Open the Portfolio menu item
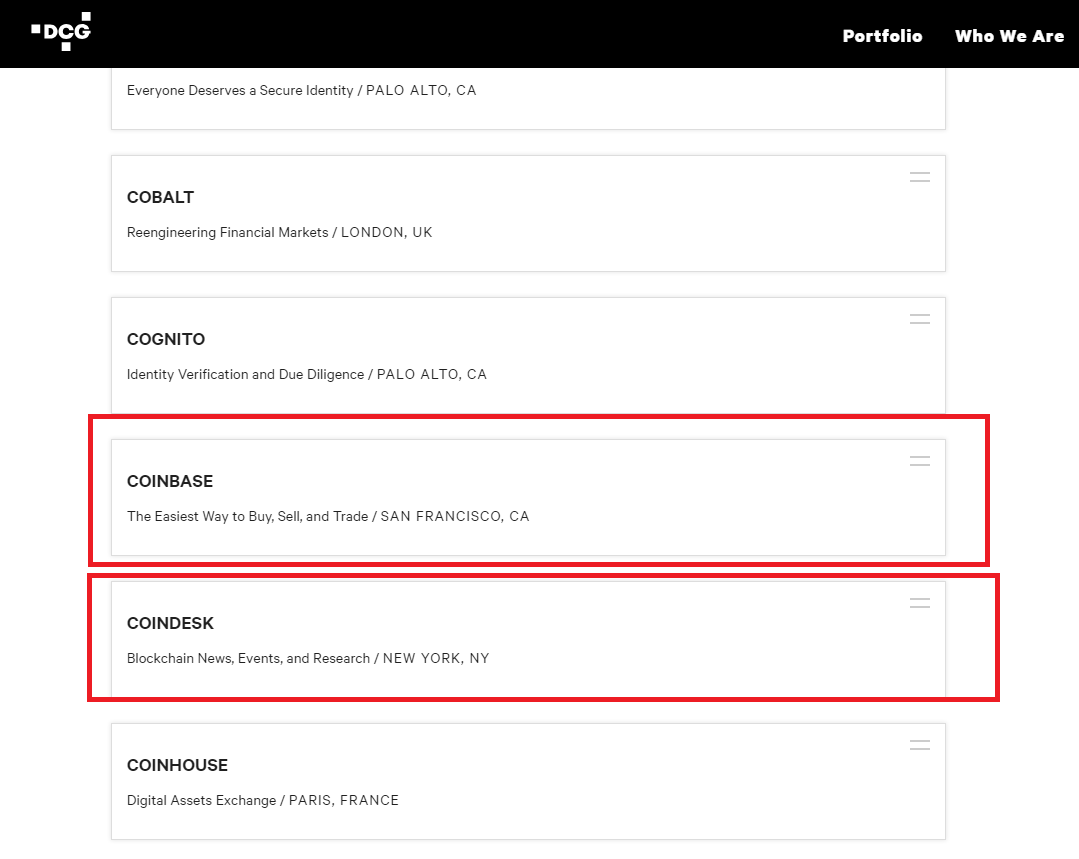This screenshot has height=859, width=1079. (x=882, y=36)
